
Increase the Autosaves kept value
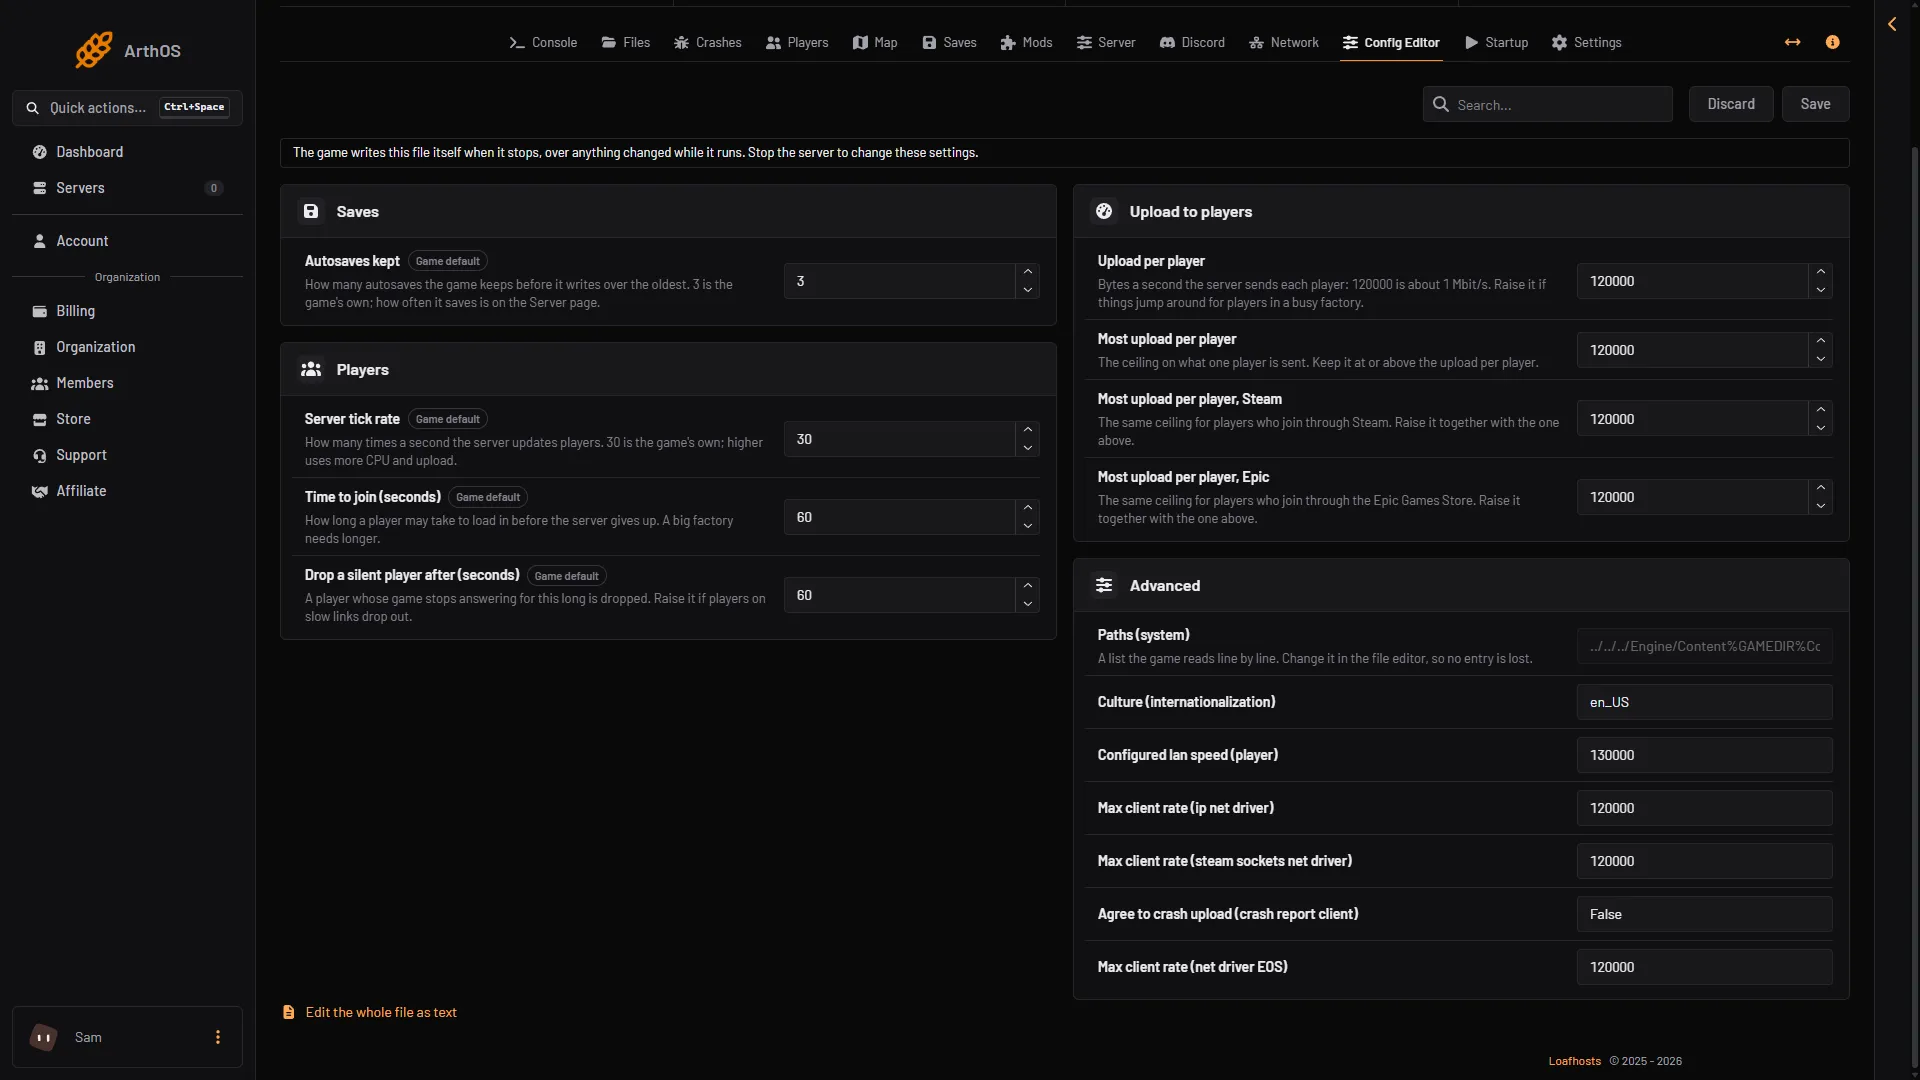(x=1027, y=272)
